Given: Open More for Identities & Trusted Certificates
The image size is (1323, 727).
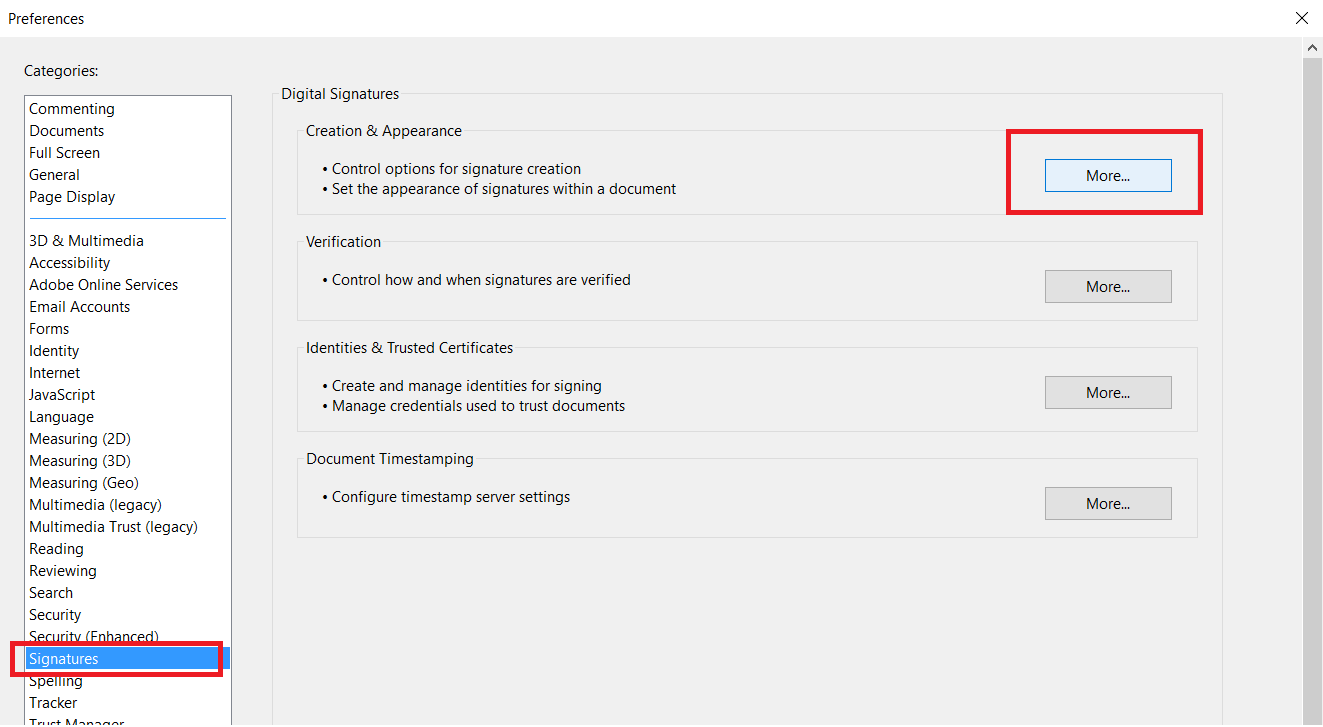Looking at the screenshot, I should [1107, 393].
